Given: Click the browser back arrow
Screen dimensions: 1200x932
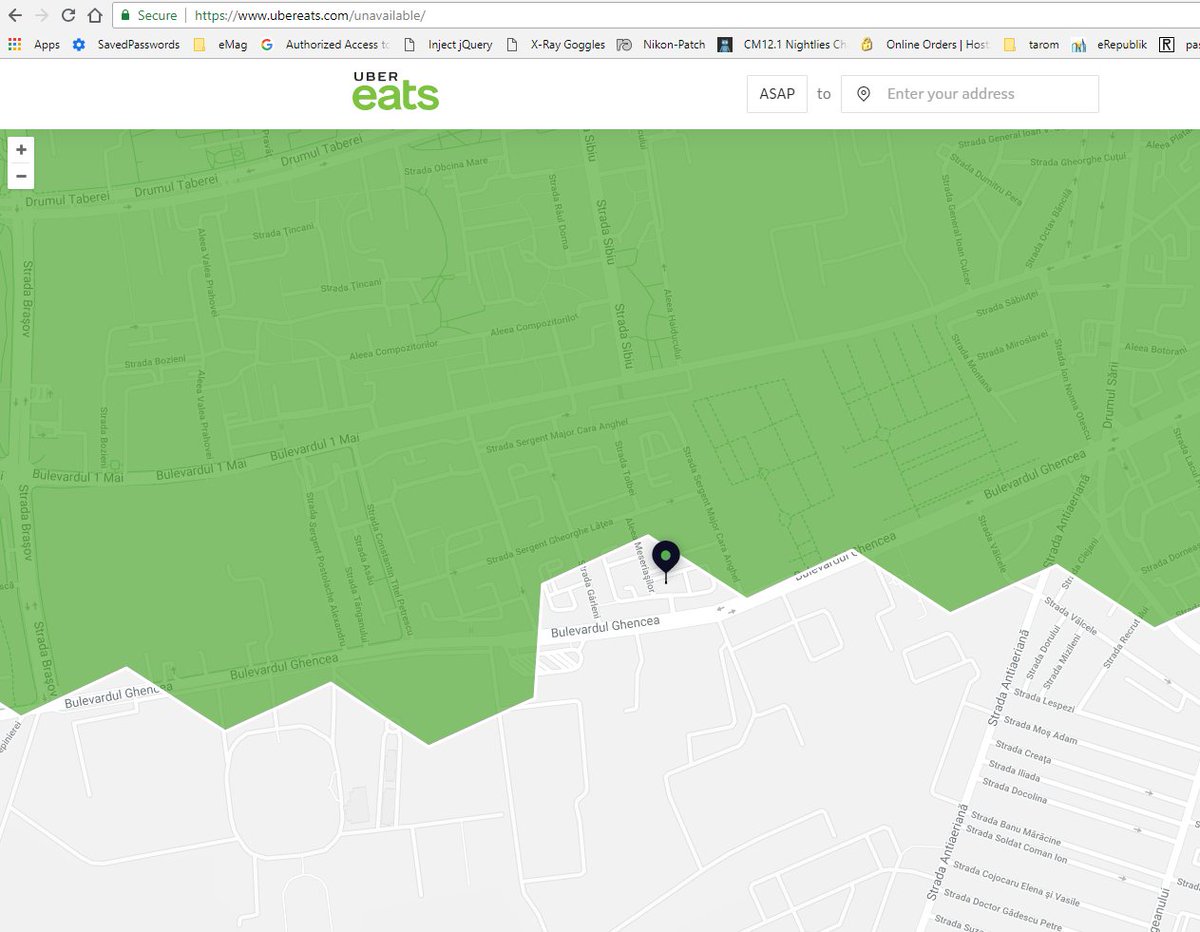Looking at the screenshot, I should click(x=15, y=15).
